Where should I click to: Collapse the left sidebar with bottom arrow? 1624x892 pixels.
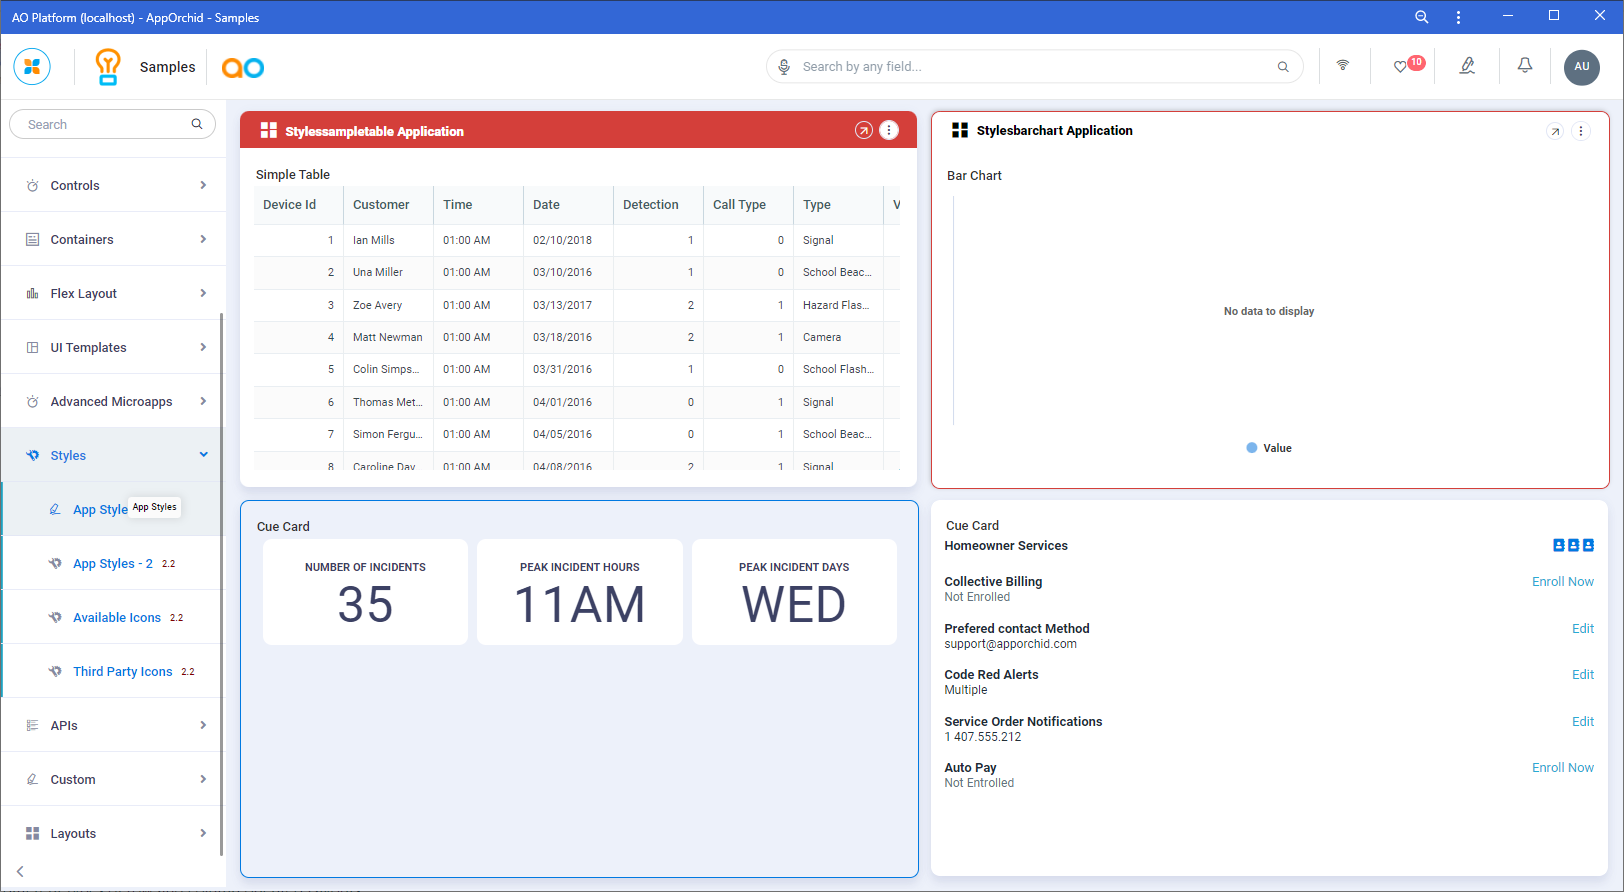(x=20, y=872)
